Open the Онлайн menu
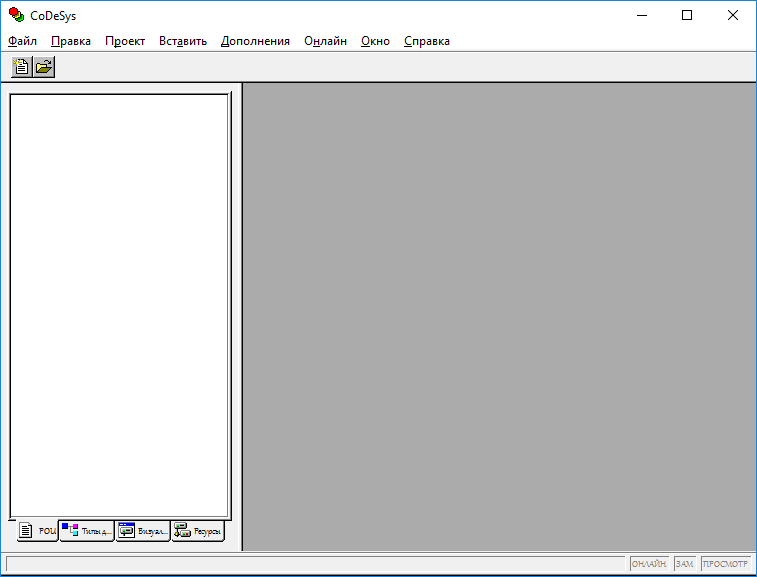Screen dimensions: 757x577 pyautogui.click(x=326, y=41)
